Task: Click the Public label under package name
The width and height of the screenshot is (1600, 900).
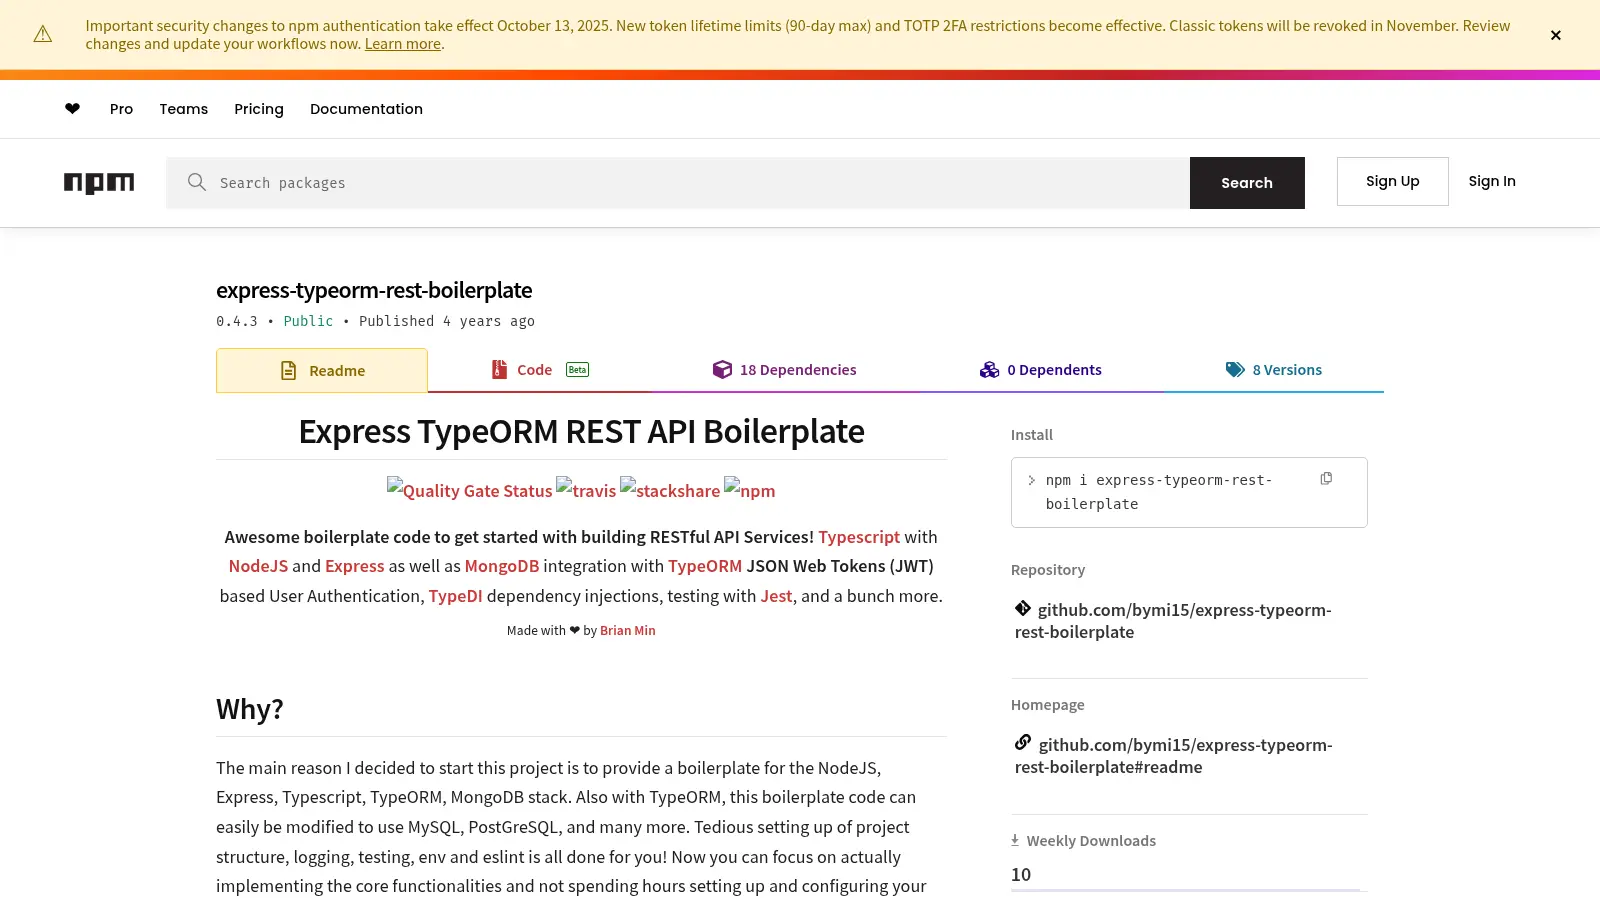Action: pyautogui.click(x=308, y=321)
